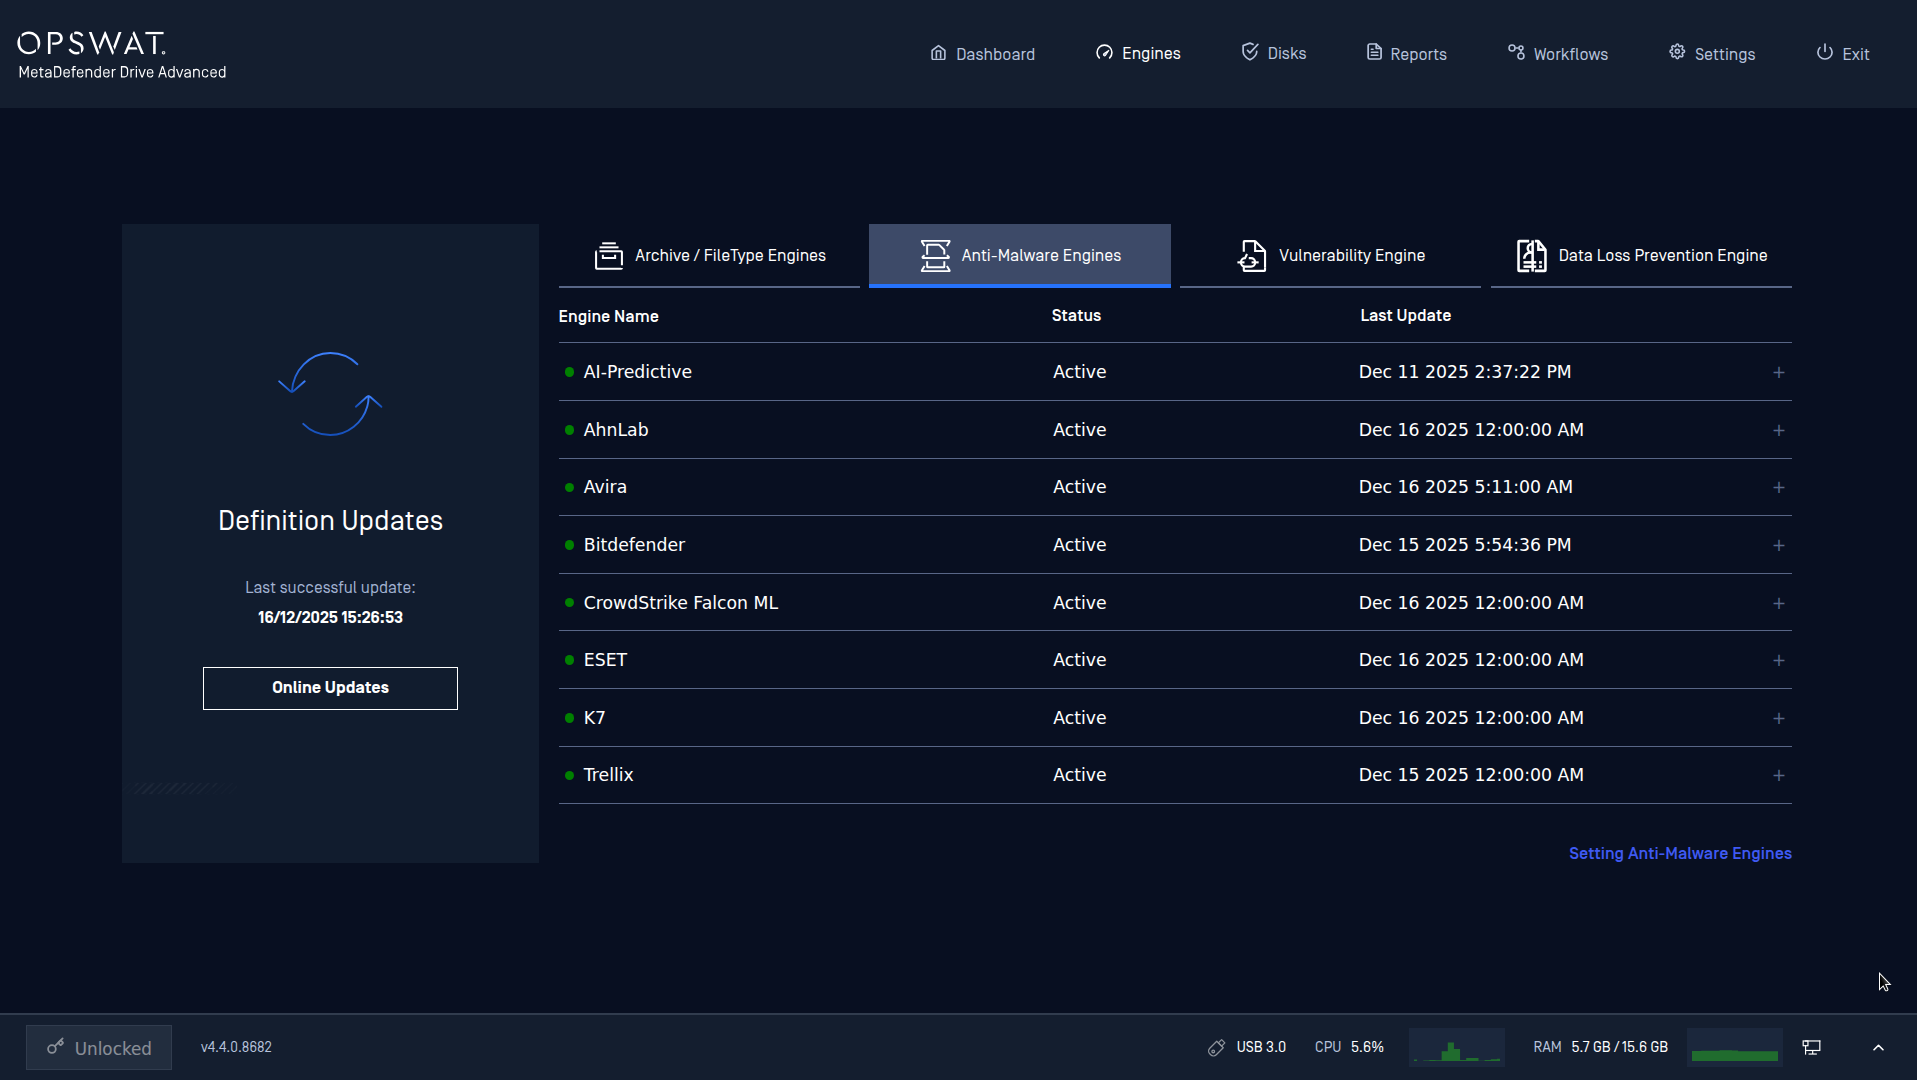The width and height of the screenshot is (1917, 1080).
Task: Click the Archive / FileType Engines box icon
Action: (608, 256)
